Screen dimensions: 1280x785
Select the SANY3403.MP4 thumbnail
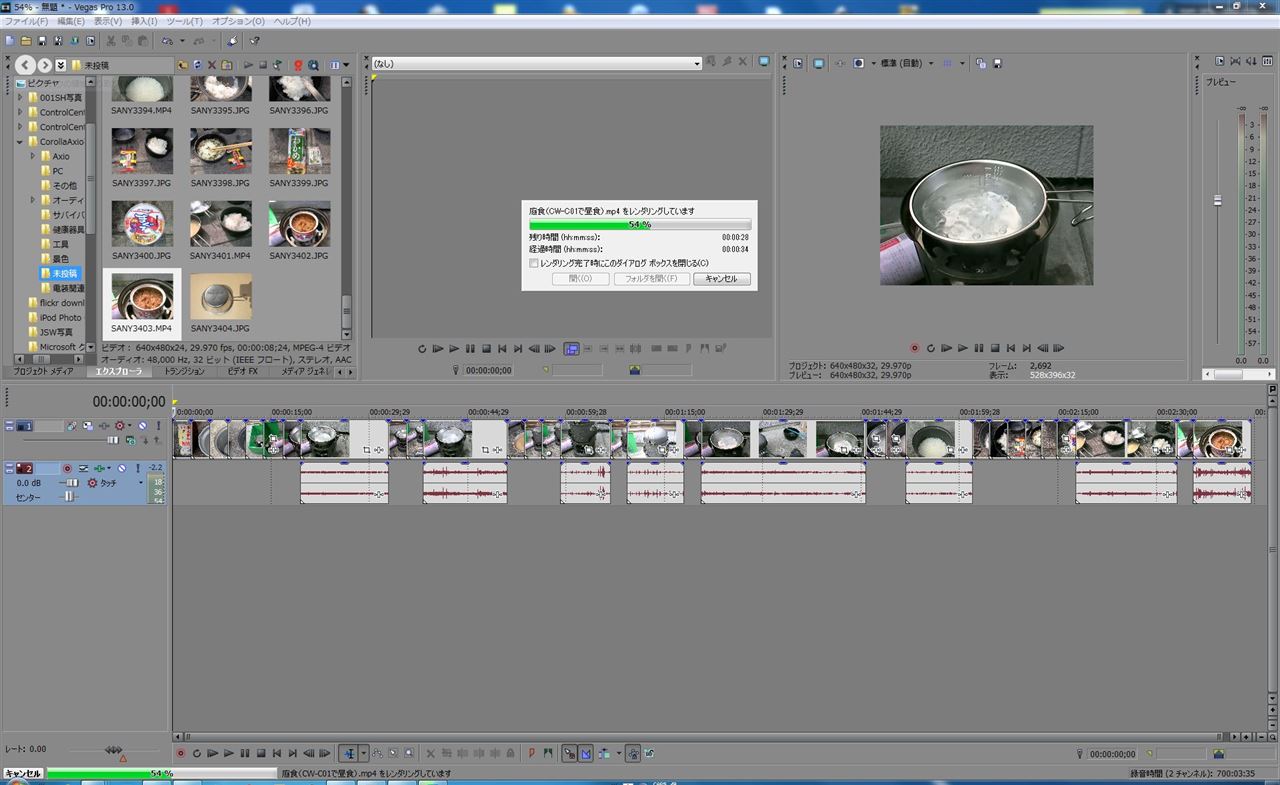point(141,303)
